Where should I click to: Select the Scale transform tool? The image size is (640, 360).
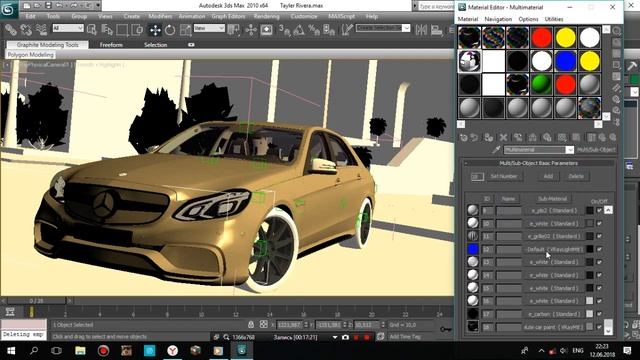(x=185, y=30)
